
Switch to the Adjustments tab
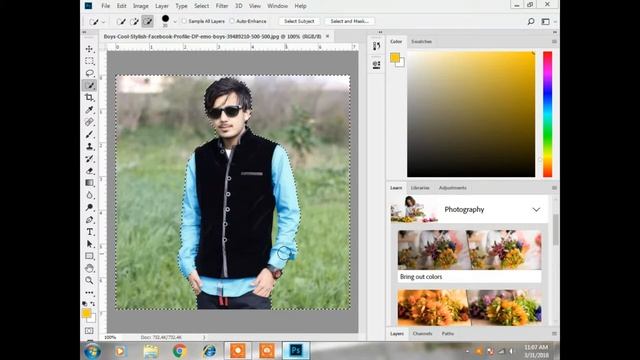point(453,188)
